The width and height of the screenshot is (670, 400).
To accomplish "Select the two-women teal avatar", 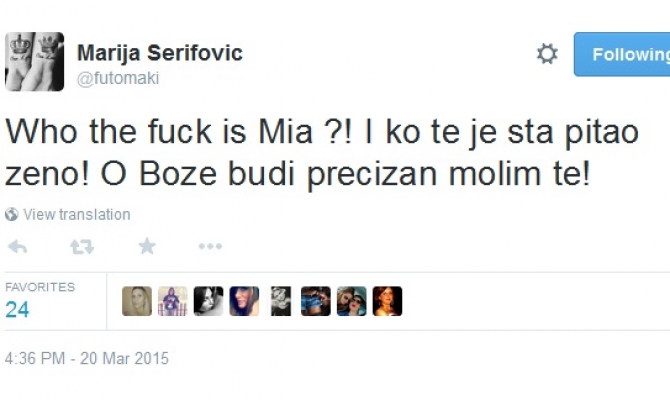I will (x=351, y=301).
